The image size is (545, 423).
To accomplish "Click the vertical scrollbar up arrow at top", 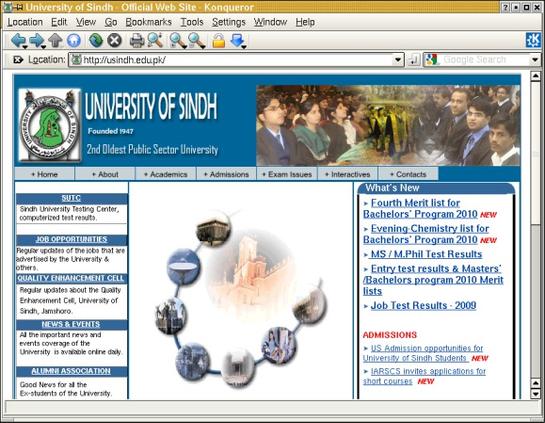I will click(536, 76).
